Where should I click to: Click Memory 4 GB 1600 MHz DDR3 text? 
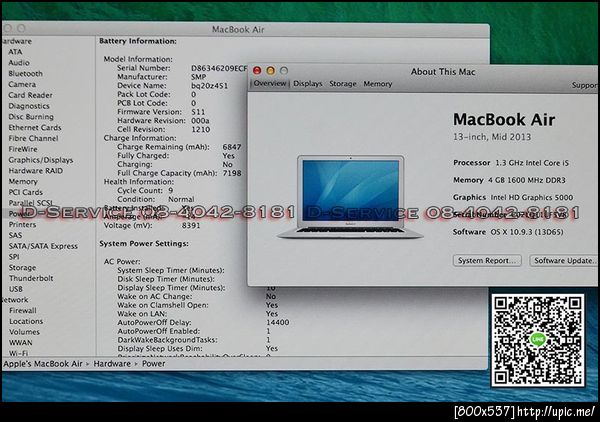(x=509, y=180)
